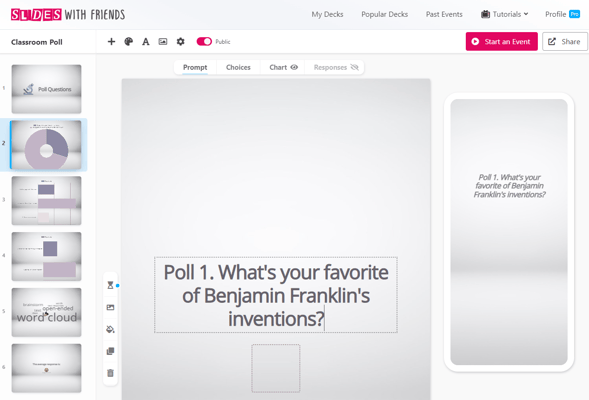Expand the Tutorials dropdown menu
The height and width of the screenshot is (400, 589).
pyautogui.click(x=505, y=14)
